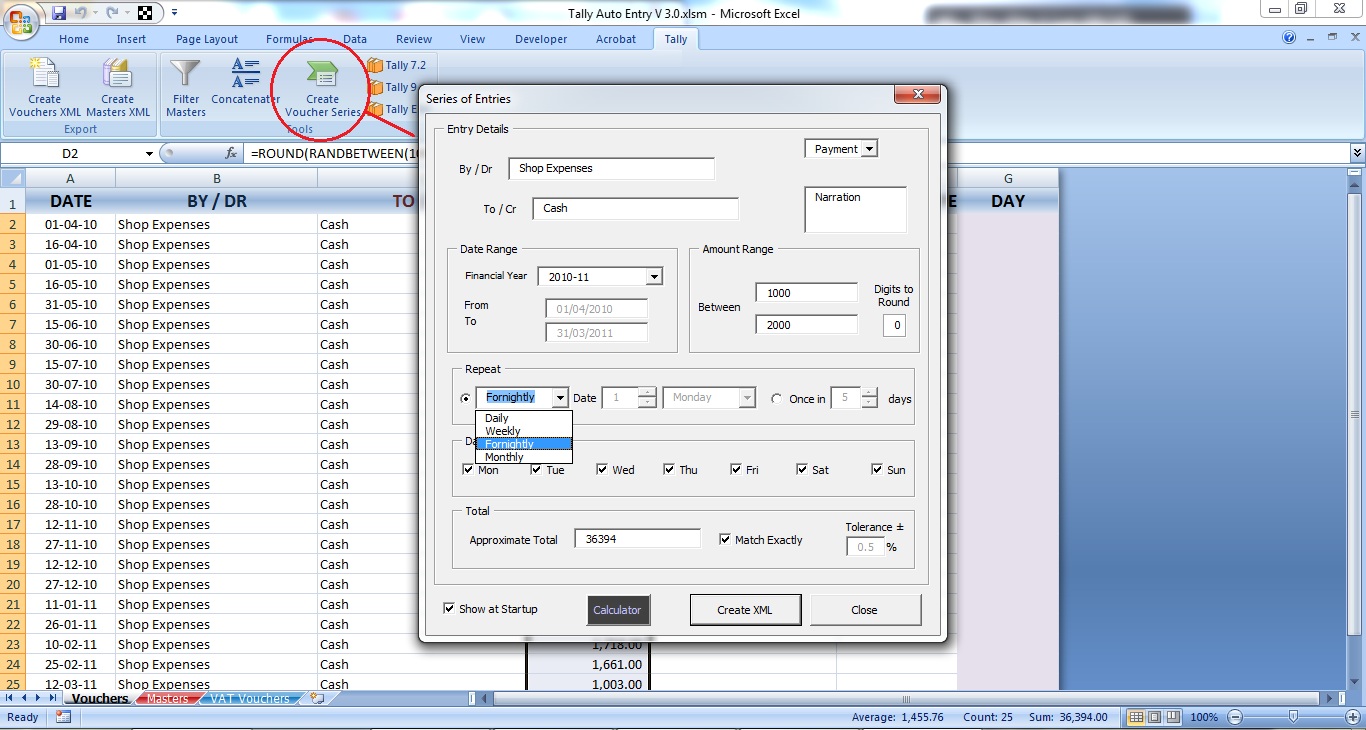Uncheck the Sat checkbox
Viewport: 1366px width, 730px height.
click(802, 469)
